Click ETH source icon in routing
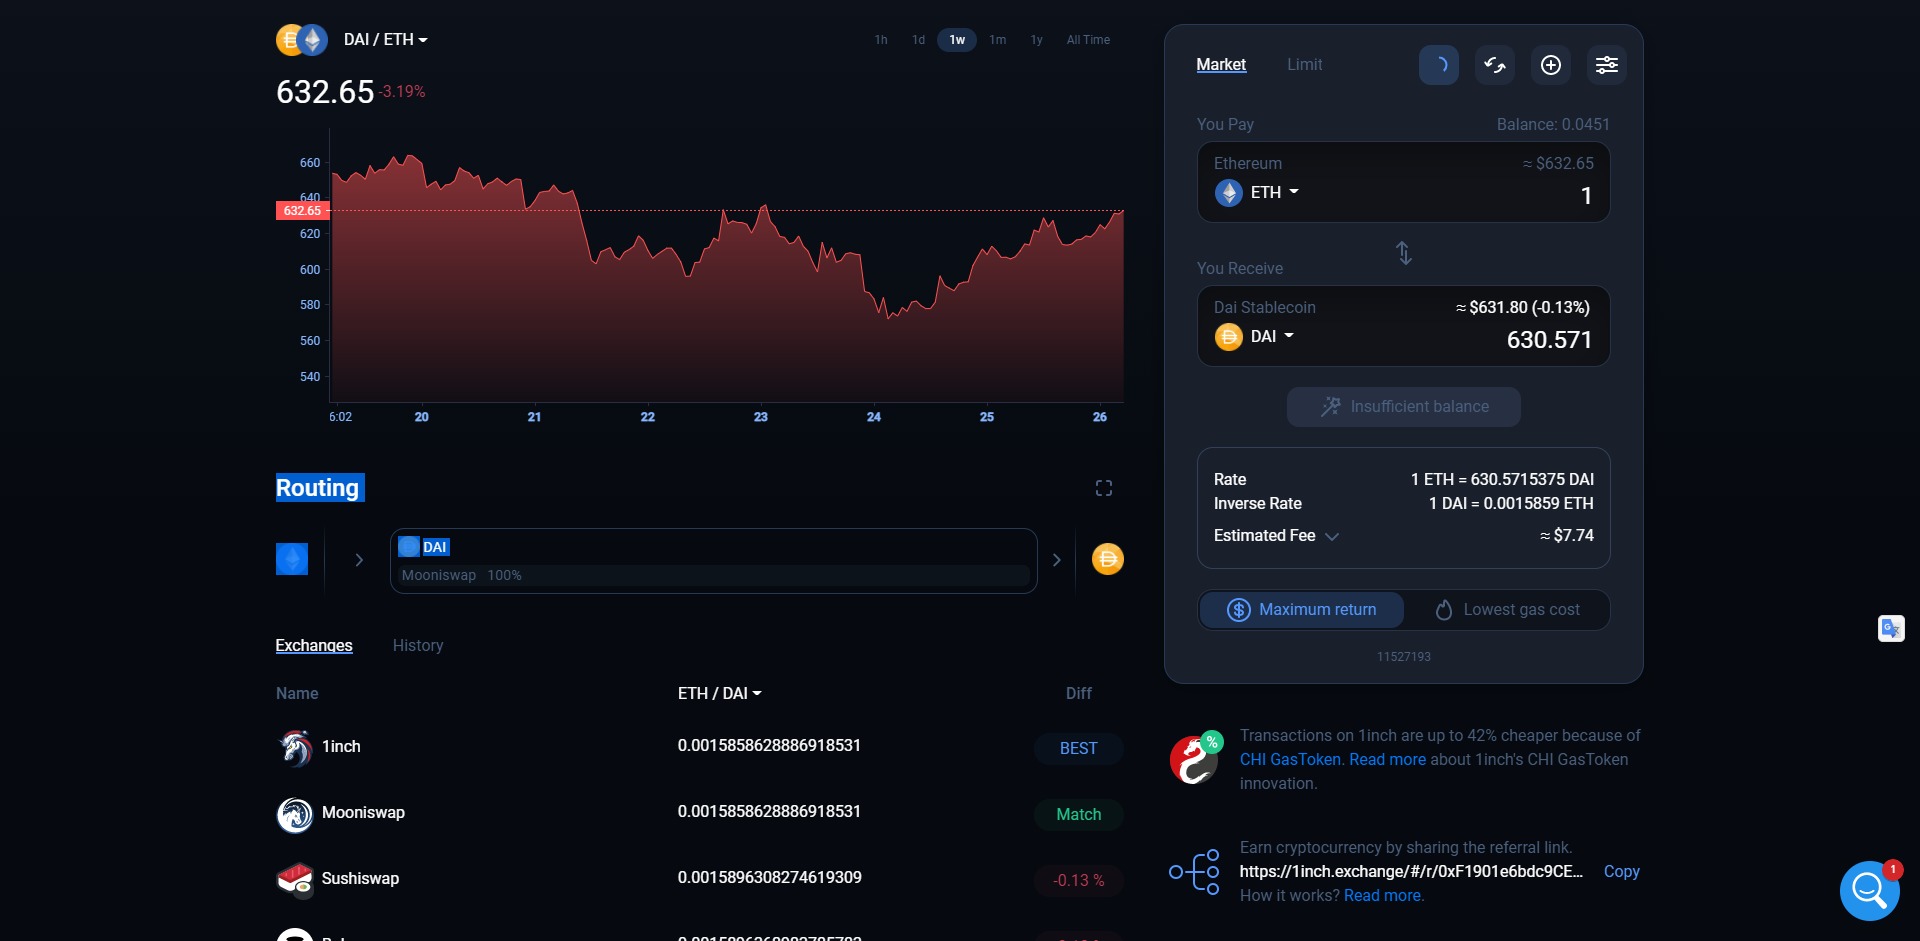Screen dimensions: 1920x941 (x=292, y=559)
